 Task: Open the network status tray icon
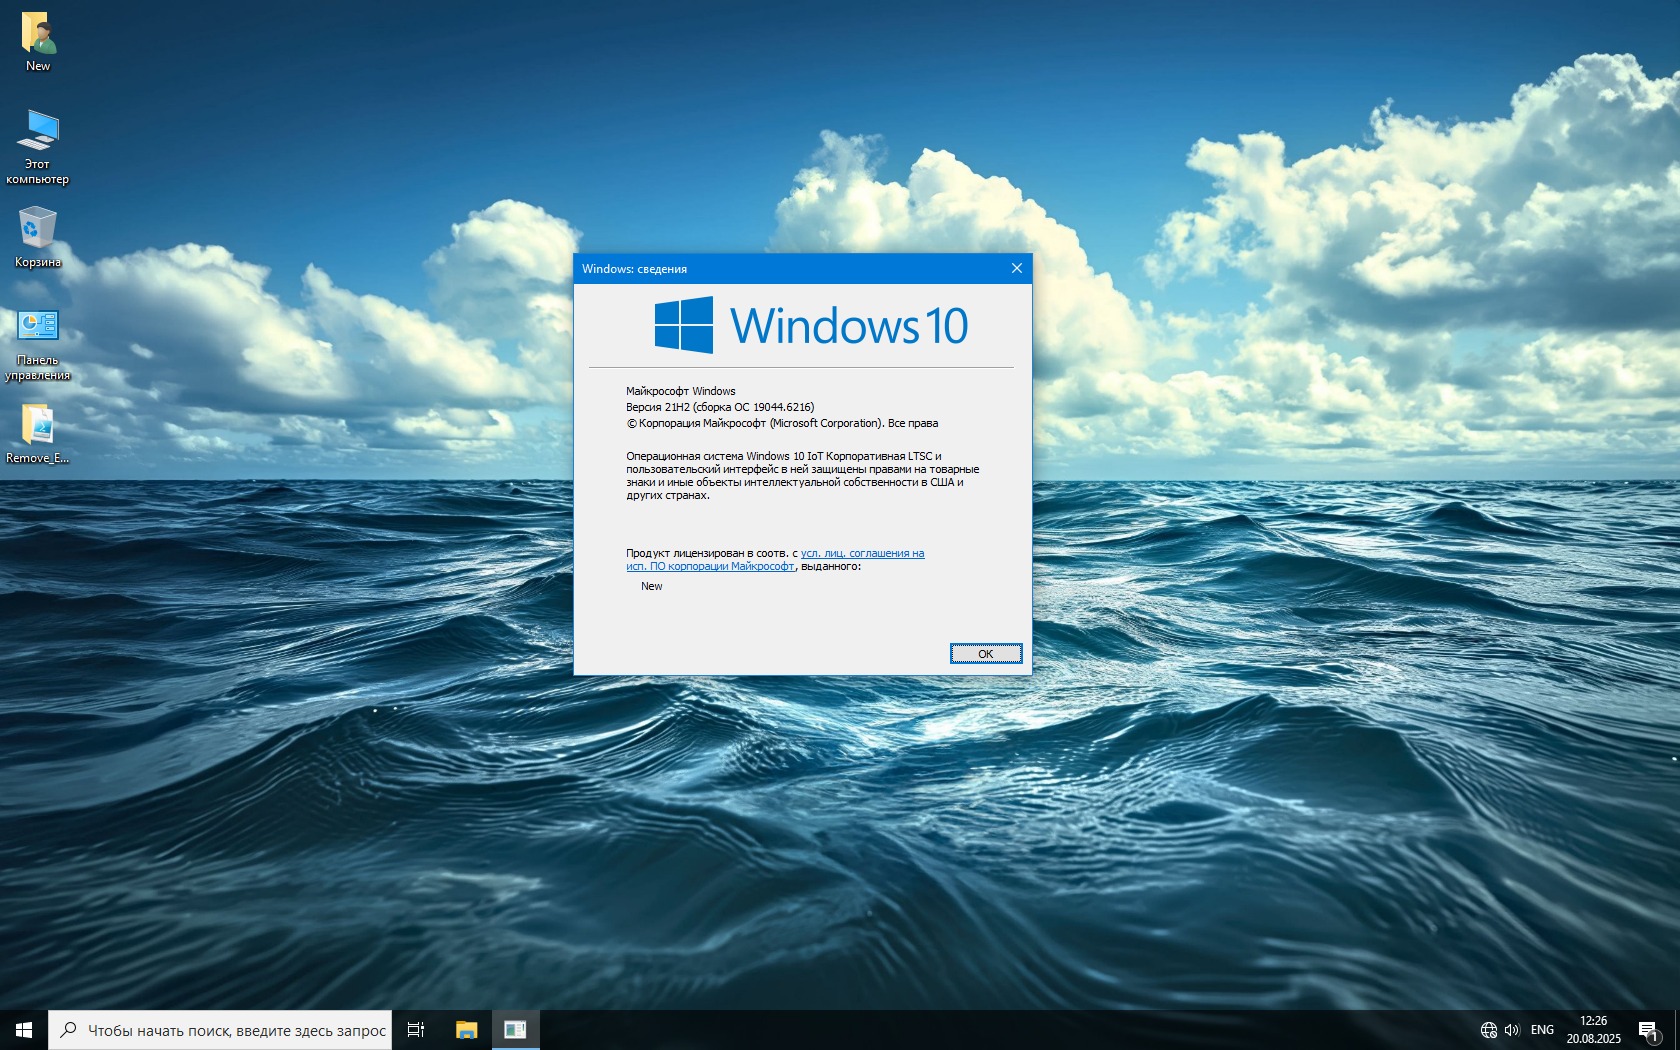1488,1030
